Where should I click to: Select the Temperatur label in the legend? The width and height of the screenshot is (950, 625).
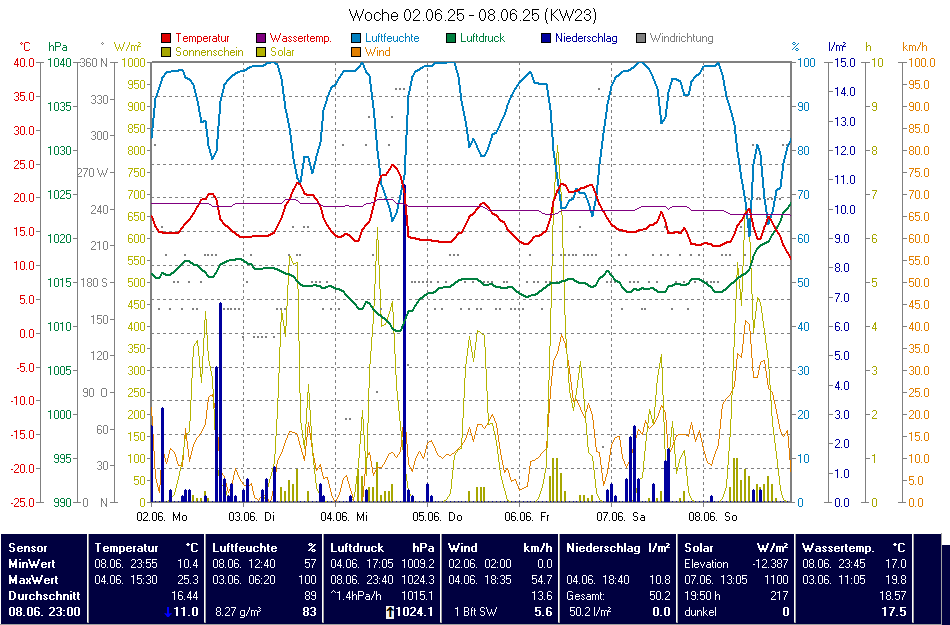[202, 38]
